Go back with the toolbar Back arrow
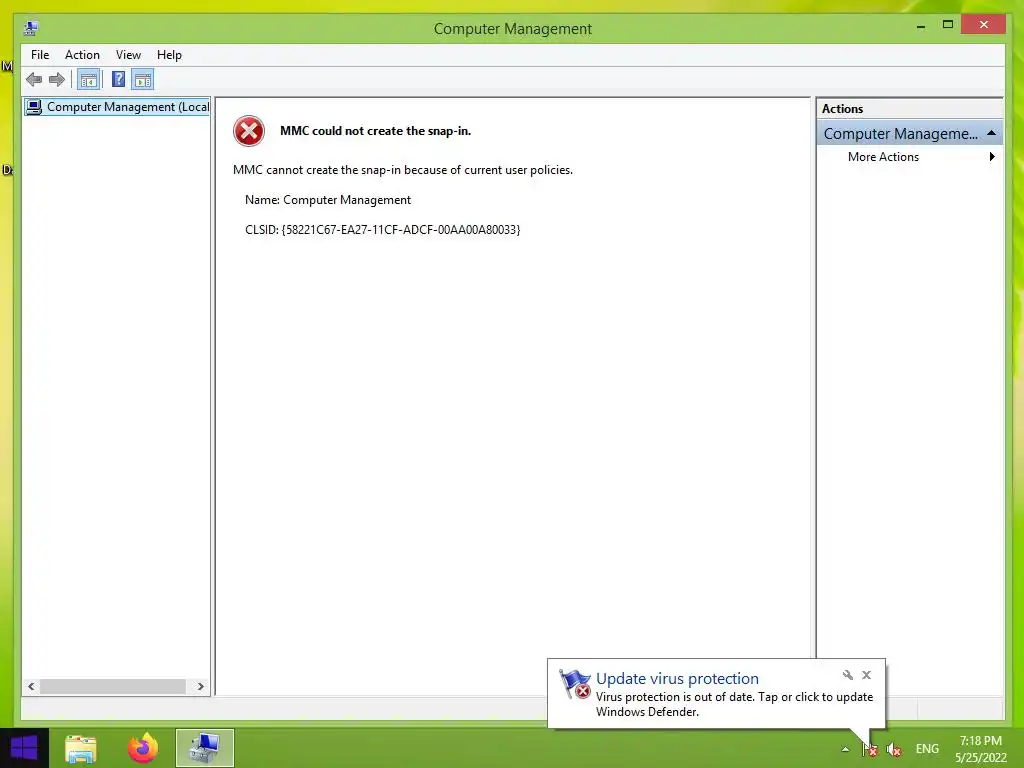The image size is (1024, 768). pos(34,80)
